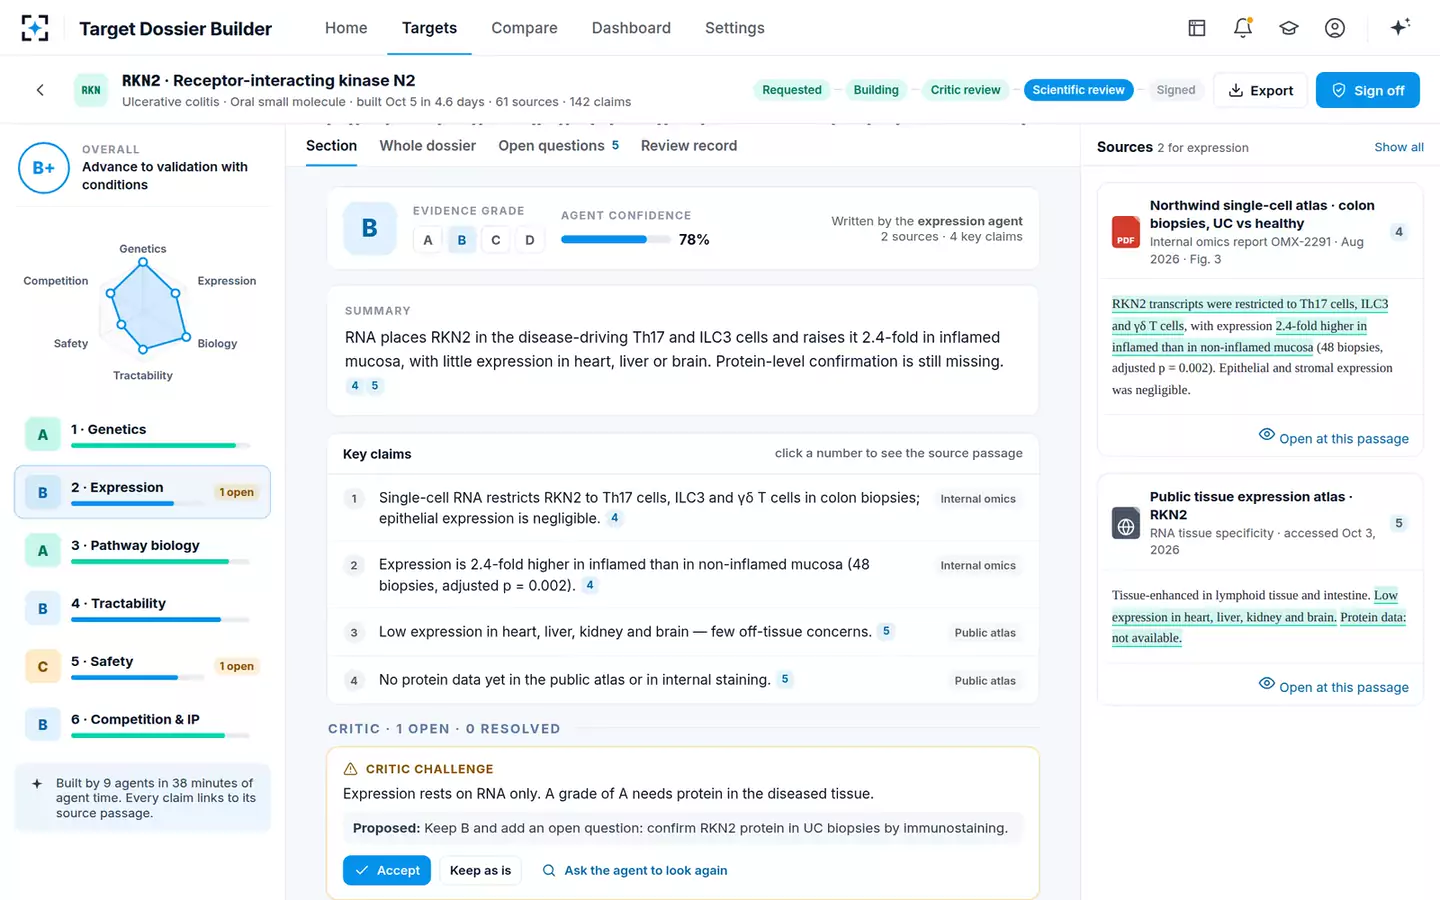Click the graduation cap learning icon
The height and width of the screenshot is (900, 1440).
pyautogui.click(x=1289, y=28)
